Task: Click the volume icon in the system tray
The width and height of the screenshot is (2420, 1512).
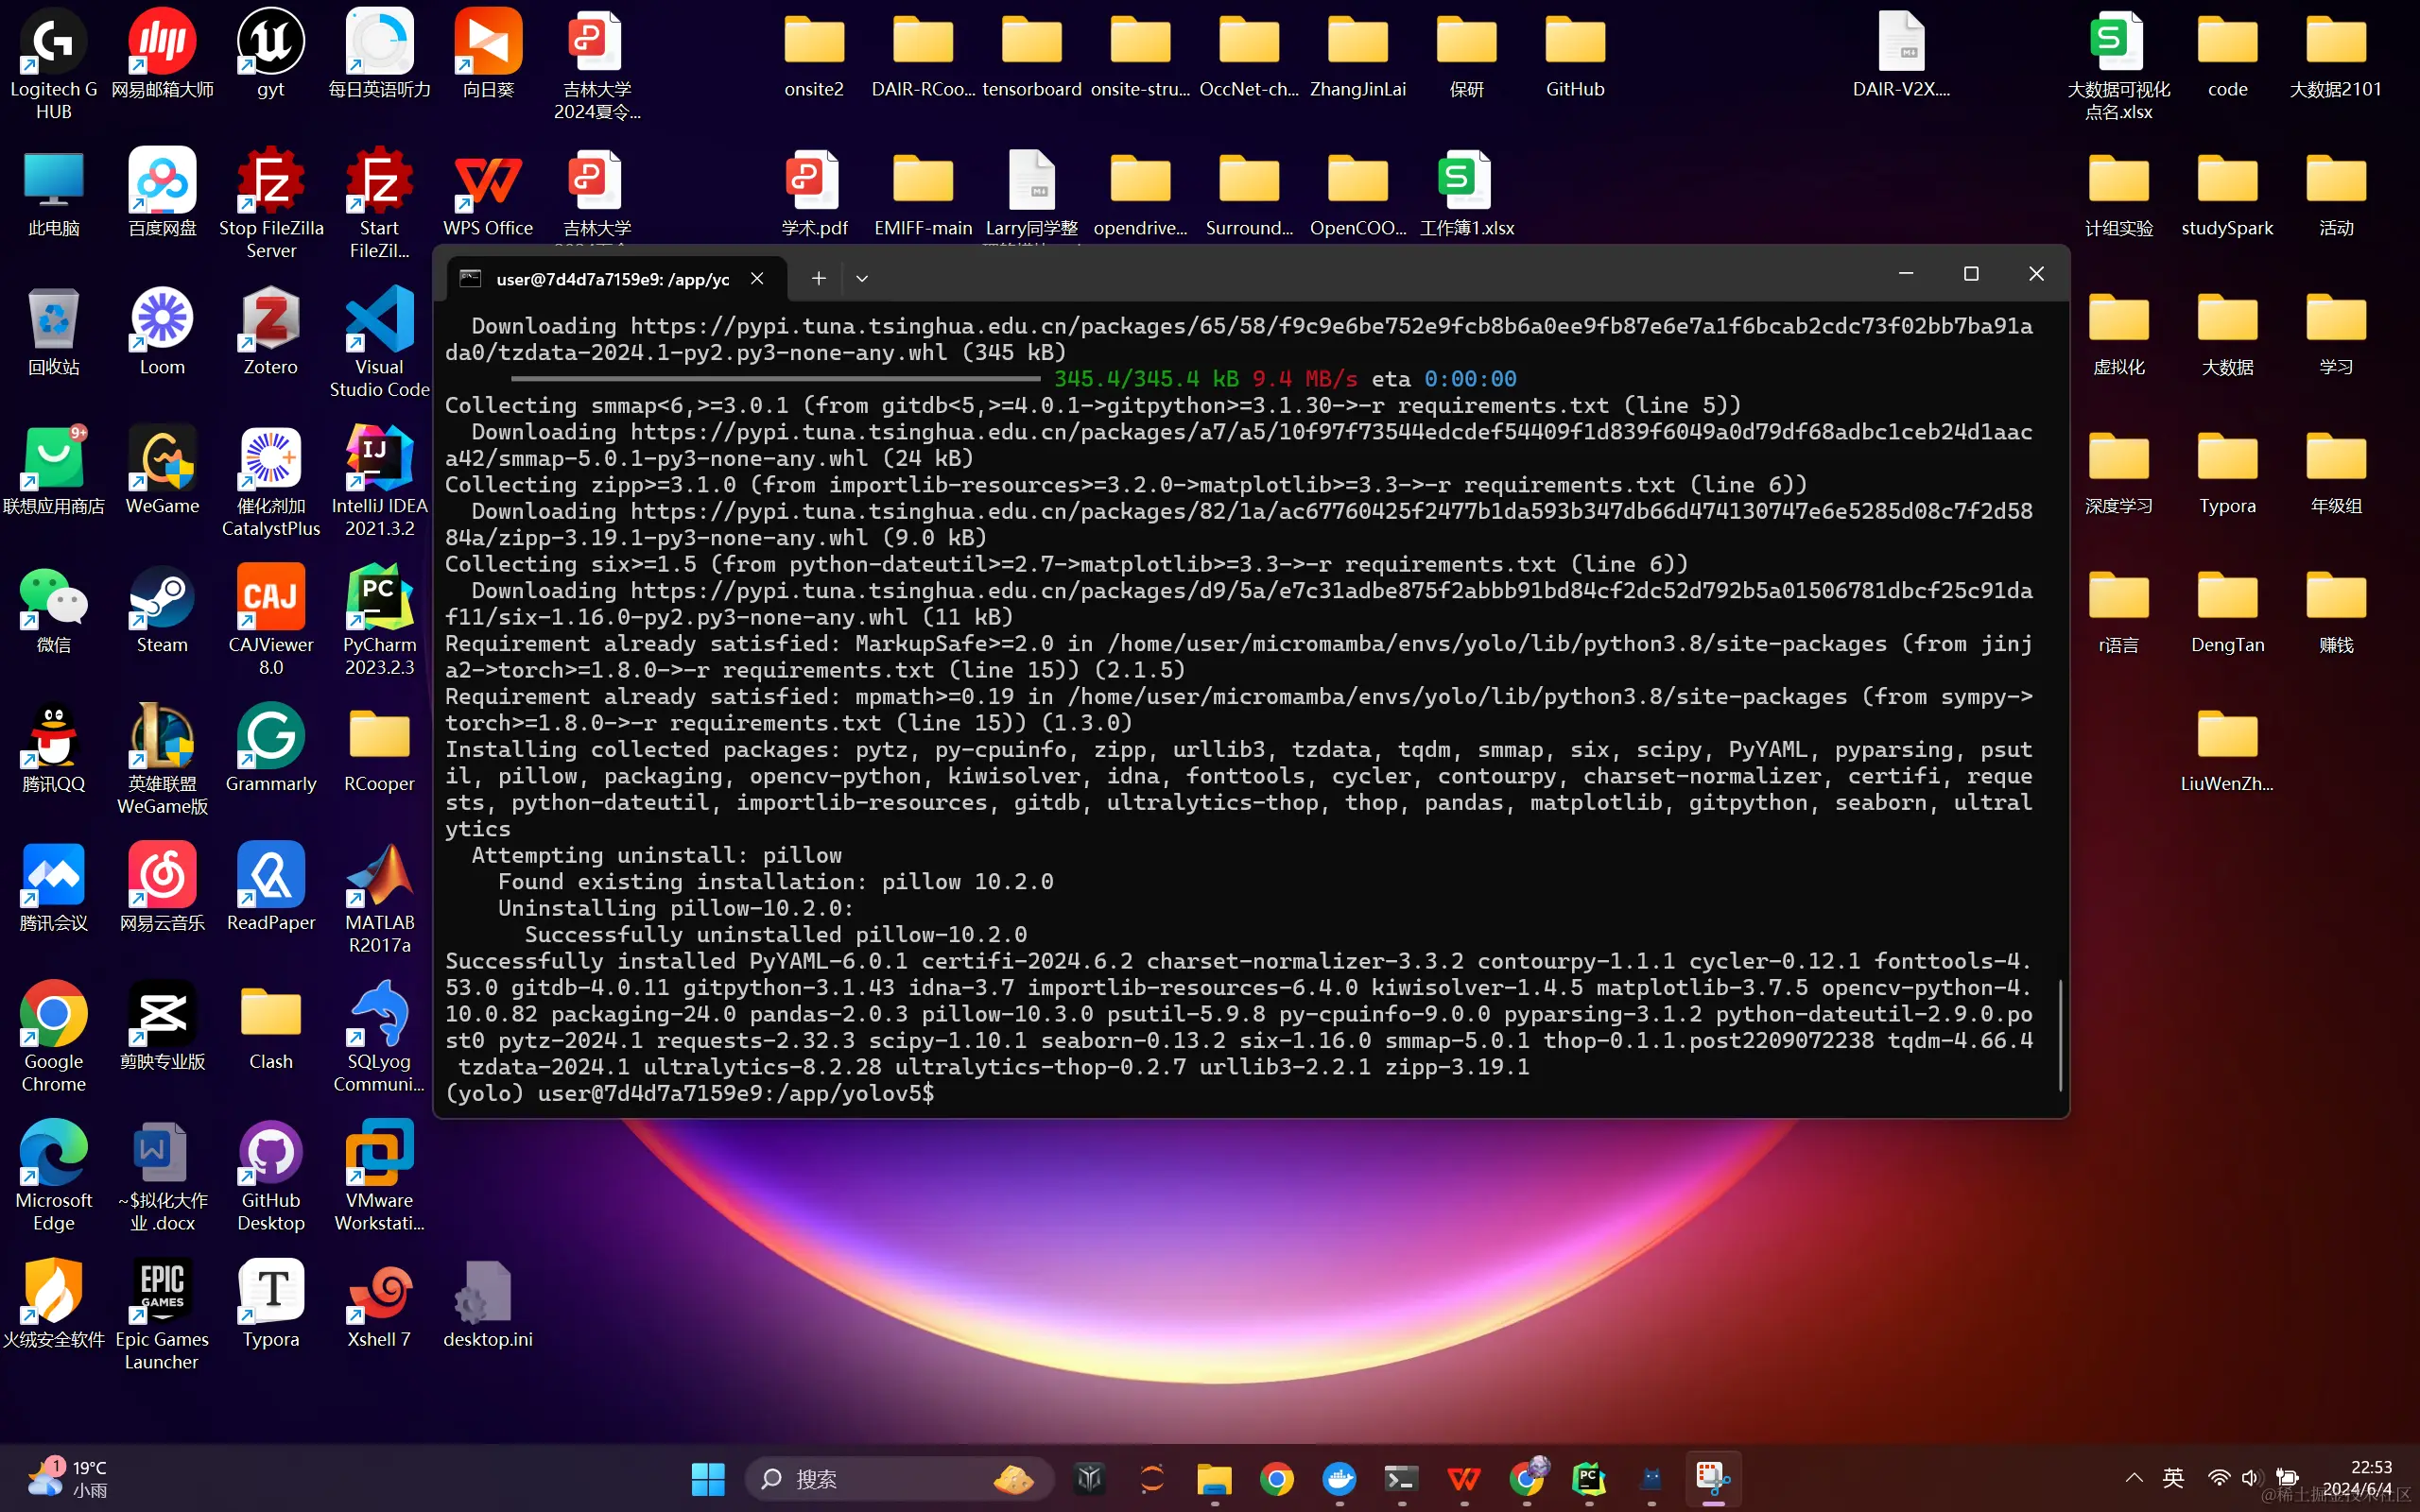Action: 2250,1478
